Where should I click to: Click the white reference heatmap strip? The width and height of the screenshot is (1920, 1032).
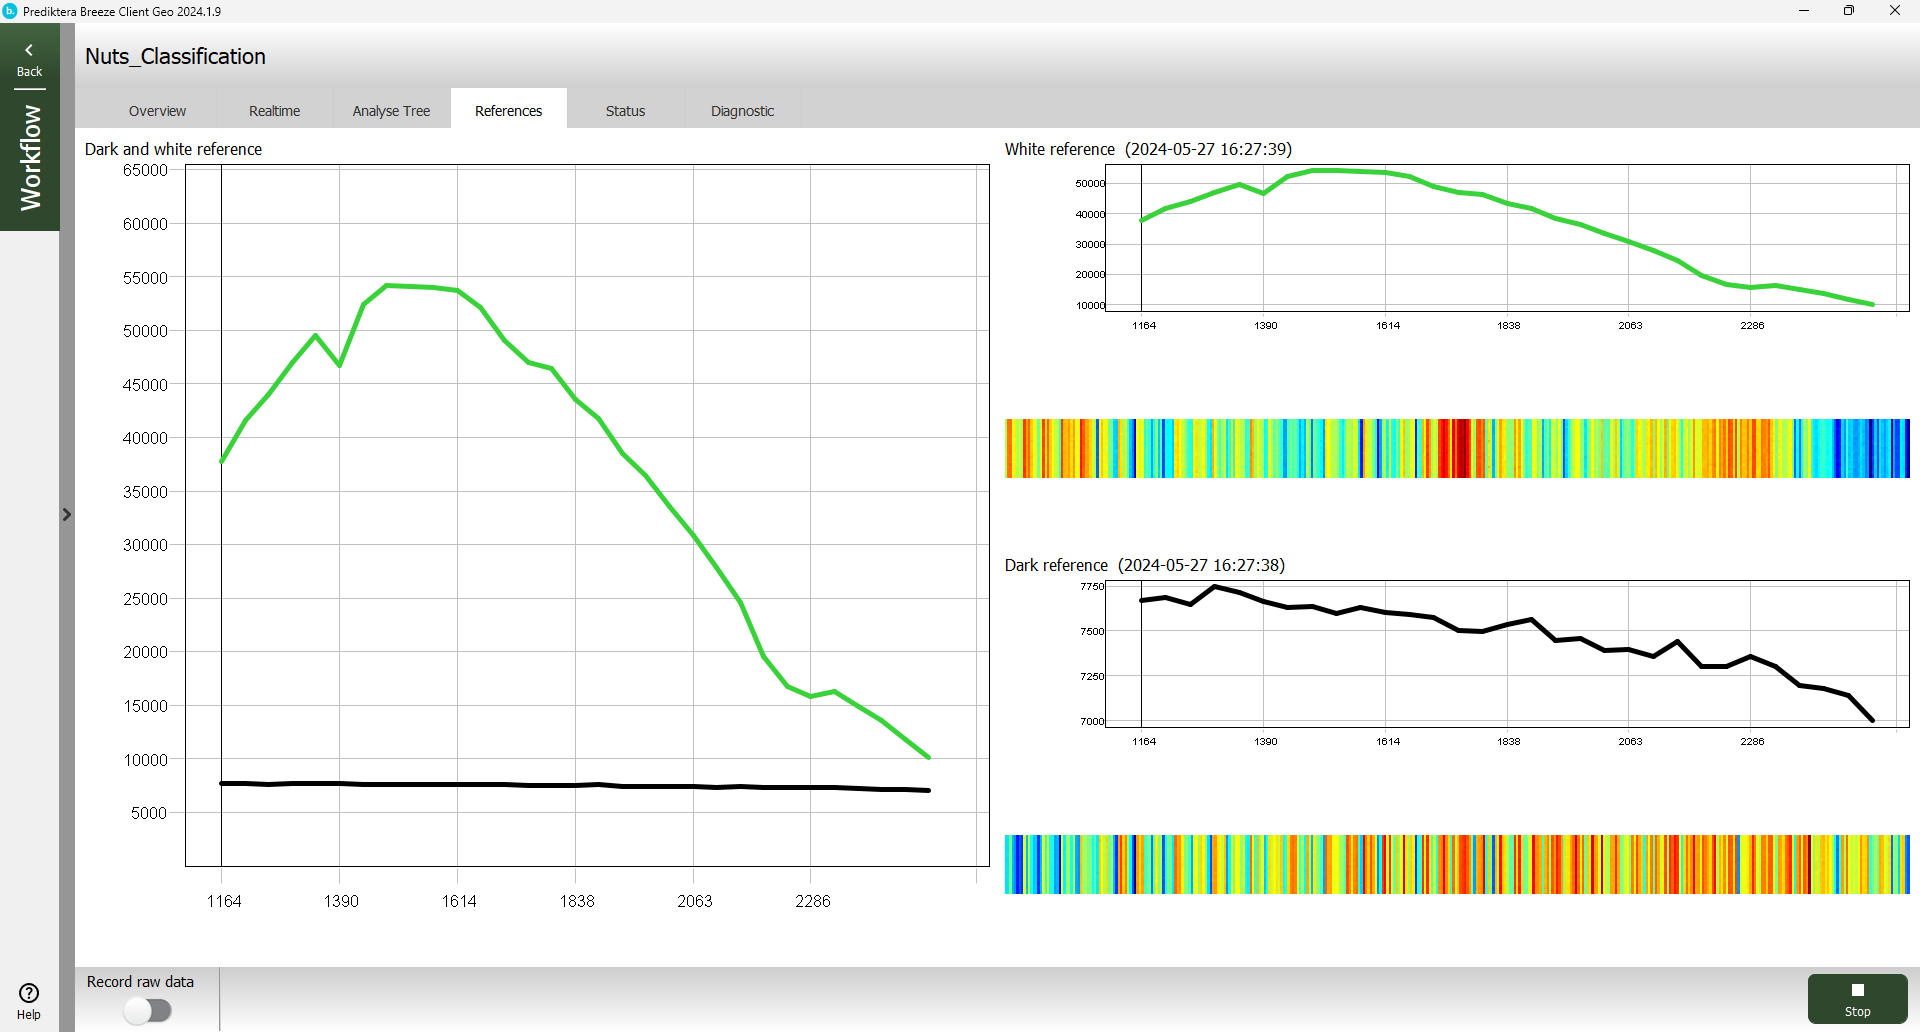1456,448
